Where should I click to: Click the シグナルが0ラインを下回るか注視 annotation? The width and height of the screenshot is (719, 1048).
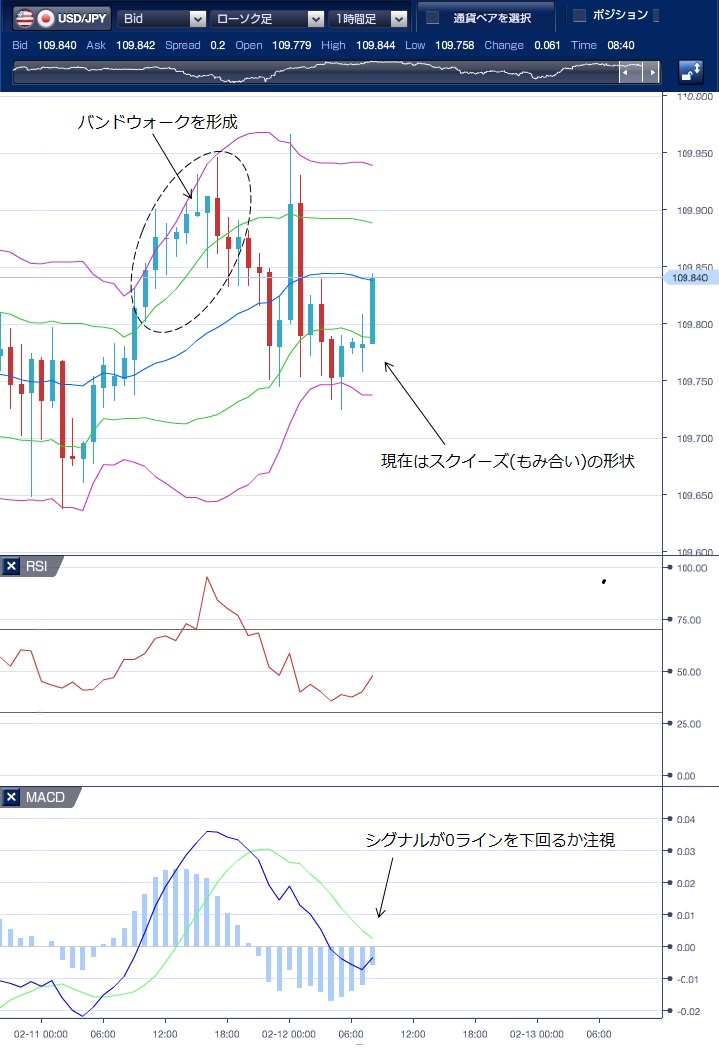490,841
